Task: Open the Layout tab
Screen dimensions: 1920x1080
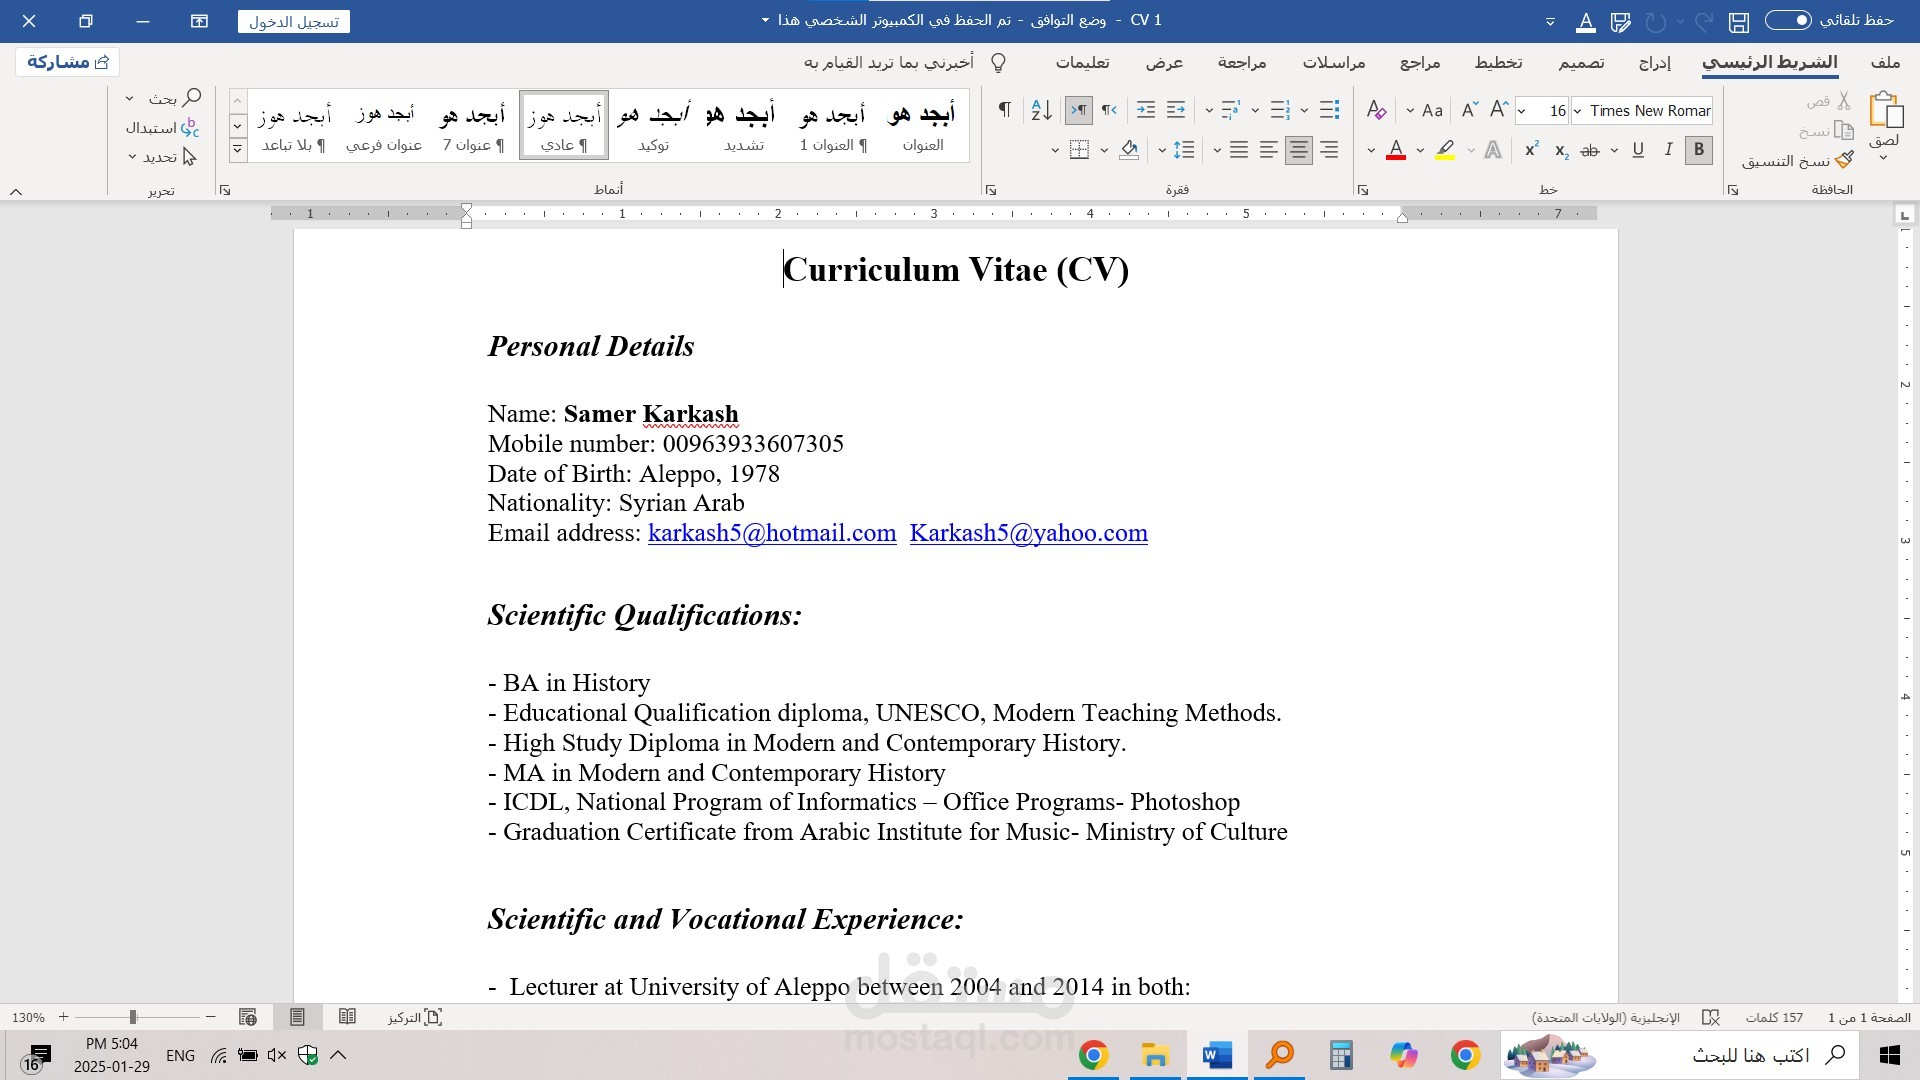Action: tap(1498, 62)
